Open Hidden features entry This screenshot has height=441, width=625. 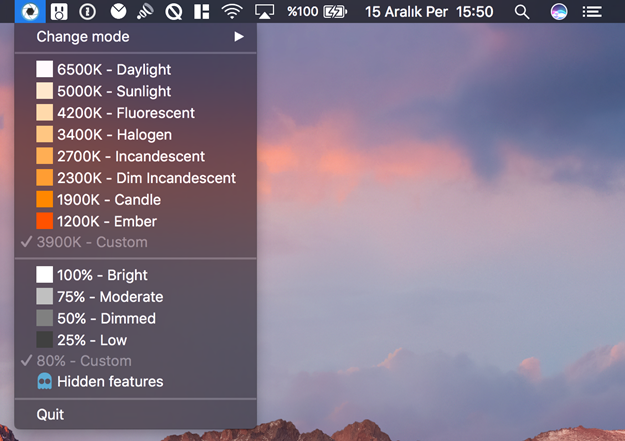click(110, 381)
